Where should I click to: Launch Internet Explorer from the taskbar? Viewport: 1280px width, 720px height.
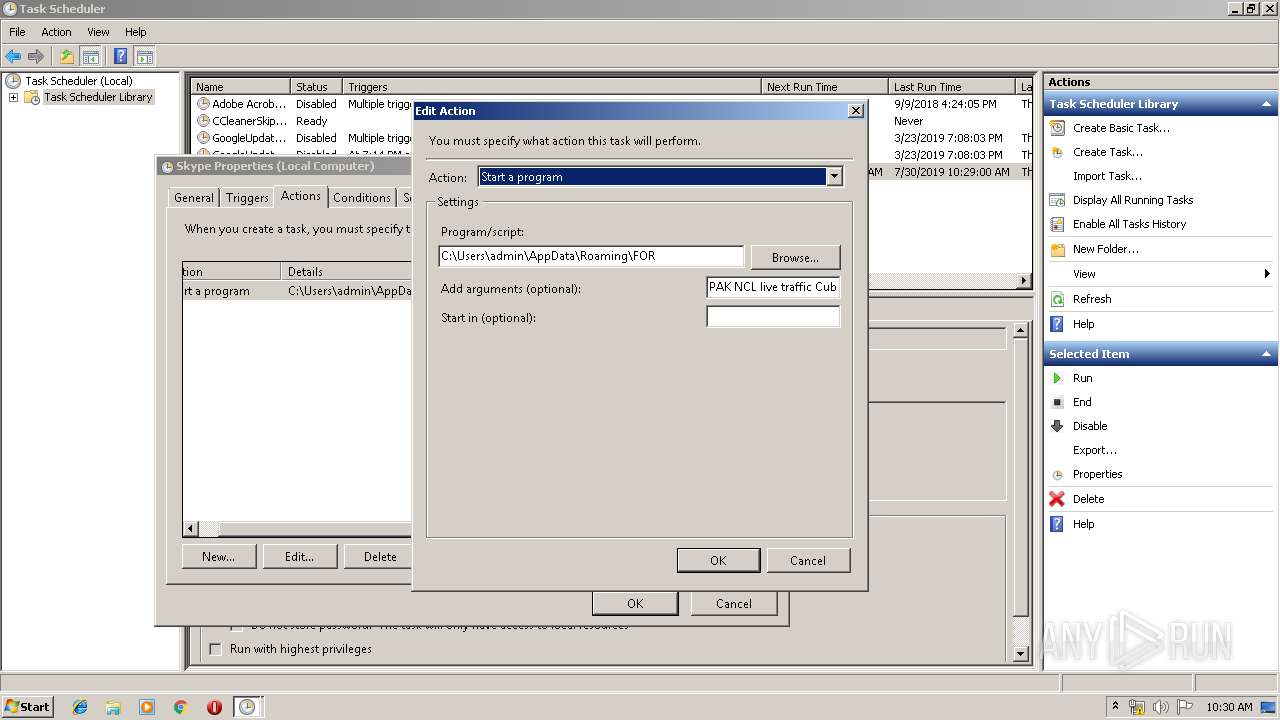point(80,707)
